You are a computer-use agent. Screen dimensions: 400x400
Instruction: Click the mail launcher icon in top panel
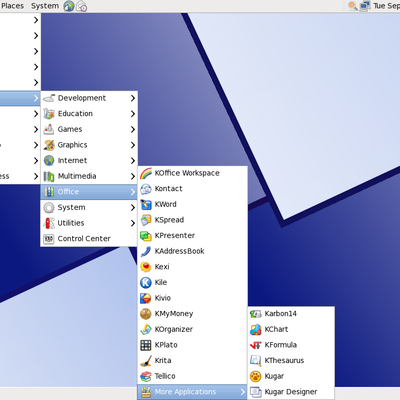tap(82, 6)
